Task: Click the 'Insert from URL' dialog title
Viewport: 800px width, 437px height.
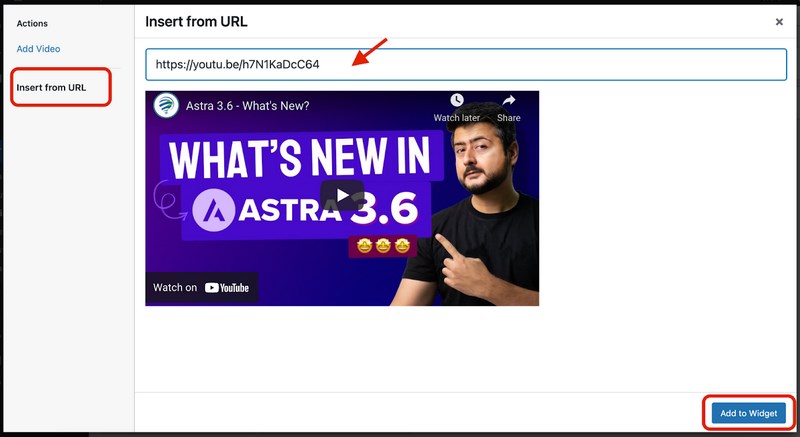Action: point(196,21)
